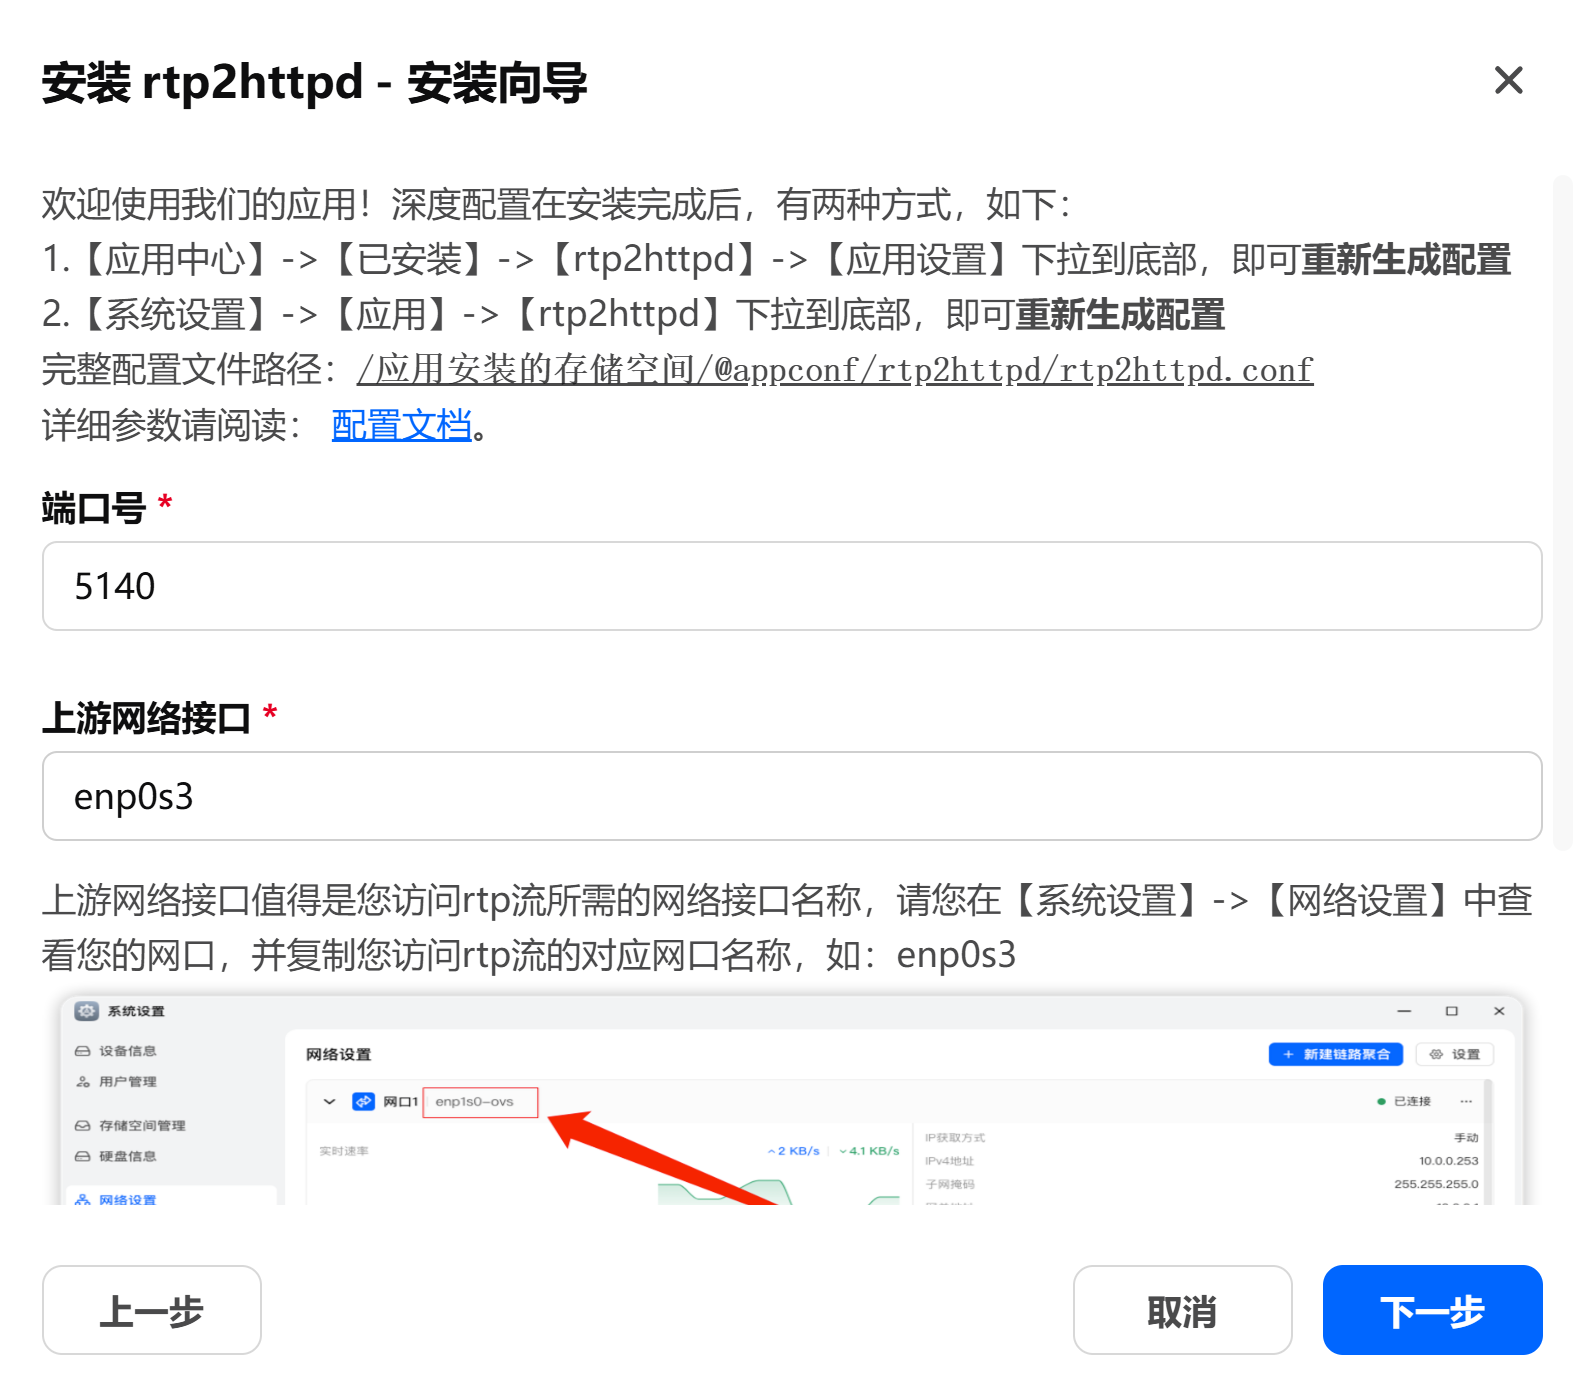Cancel the installation with 取消
This screenshot has height=1384, width=1593.
[1182, 1310]
